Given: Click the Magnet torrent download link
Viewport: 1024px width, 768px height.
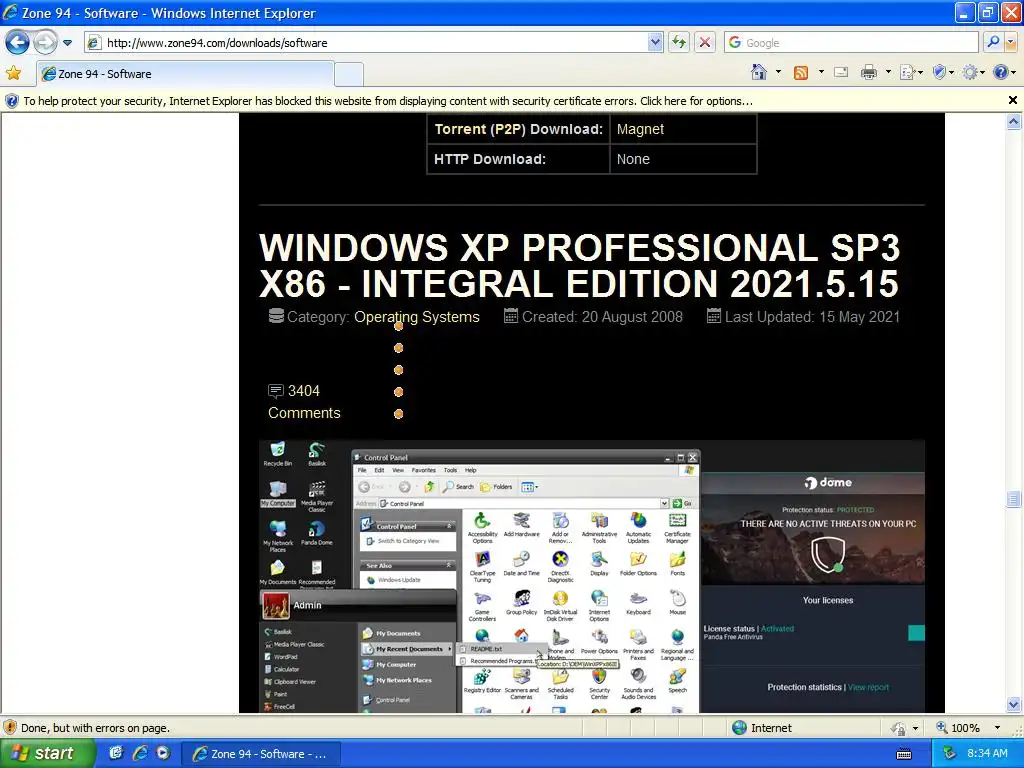Looking at the screenshot, I should [x=640, y=129].
